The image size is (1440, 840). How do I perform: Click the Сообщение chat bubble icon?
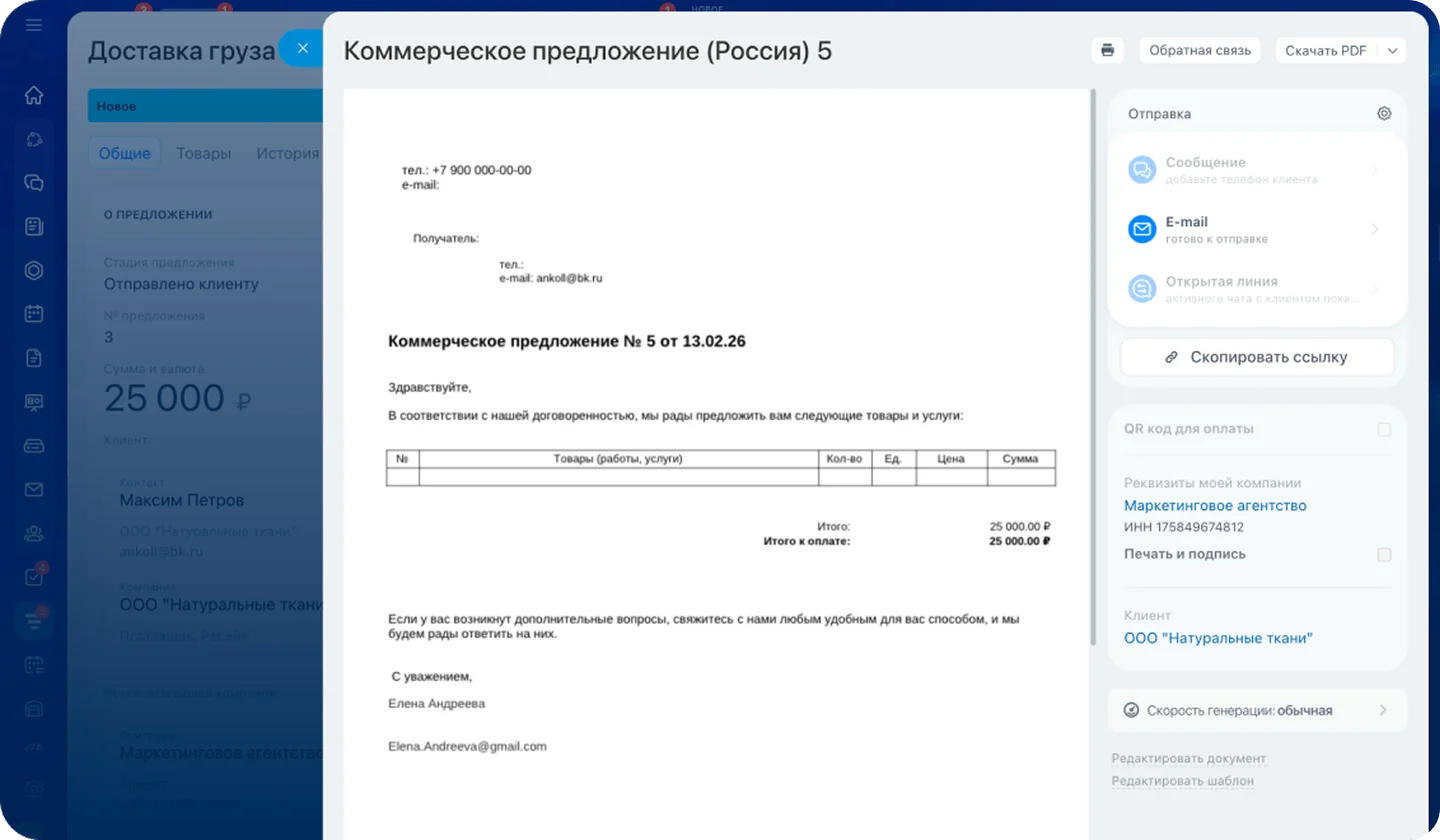pos(1142,170)
